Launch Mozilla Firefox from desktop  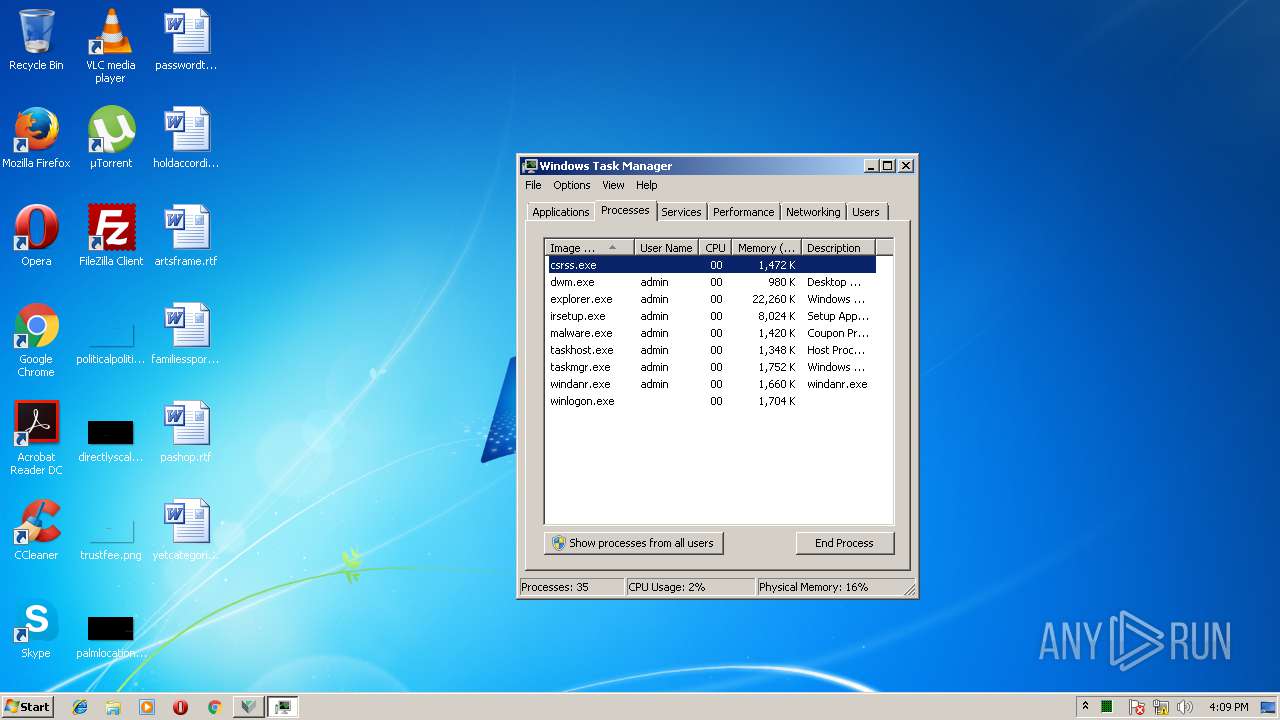pyautogui.click(x=36, y=138)
